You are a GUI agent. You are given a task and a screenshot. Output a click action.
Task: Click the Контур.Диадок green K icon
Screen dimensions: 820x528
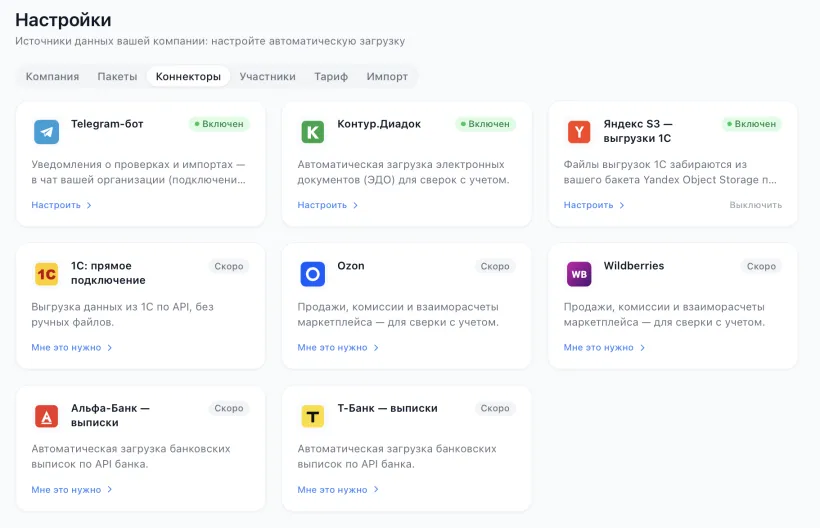click(312, 132)
